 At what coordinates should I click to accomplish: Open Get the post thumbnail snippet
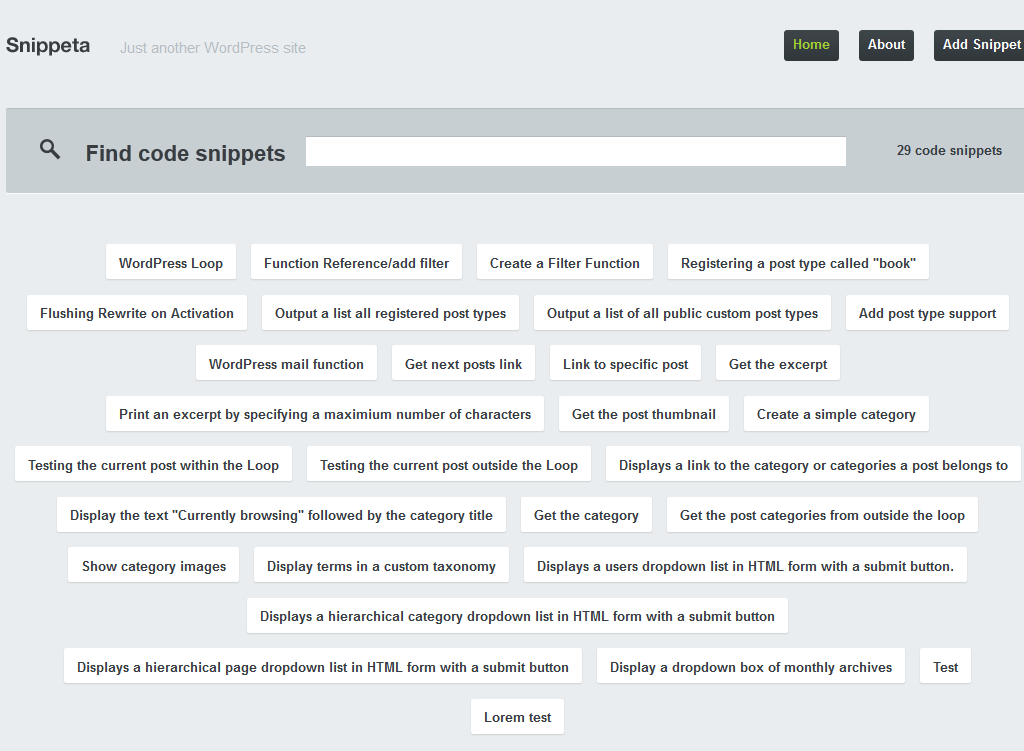coord(643,414)
